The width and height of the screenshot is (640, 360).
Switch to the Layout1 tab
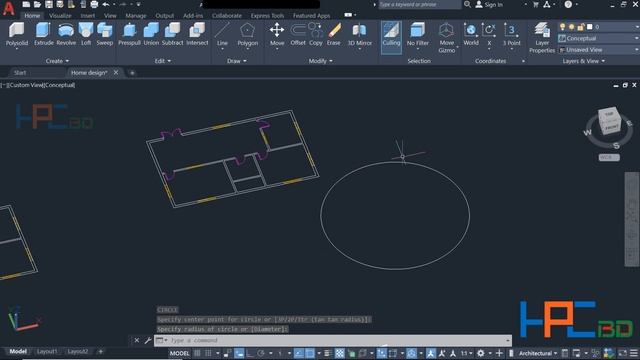pyautogui.click(x=47, y=351)
